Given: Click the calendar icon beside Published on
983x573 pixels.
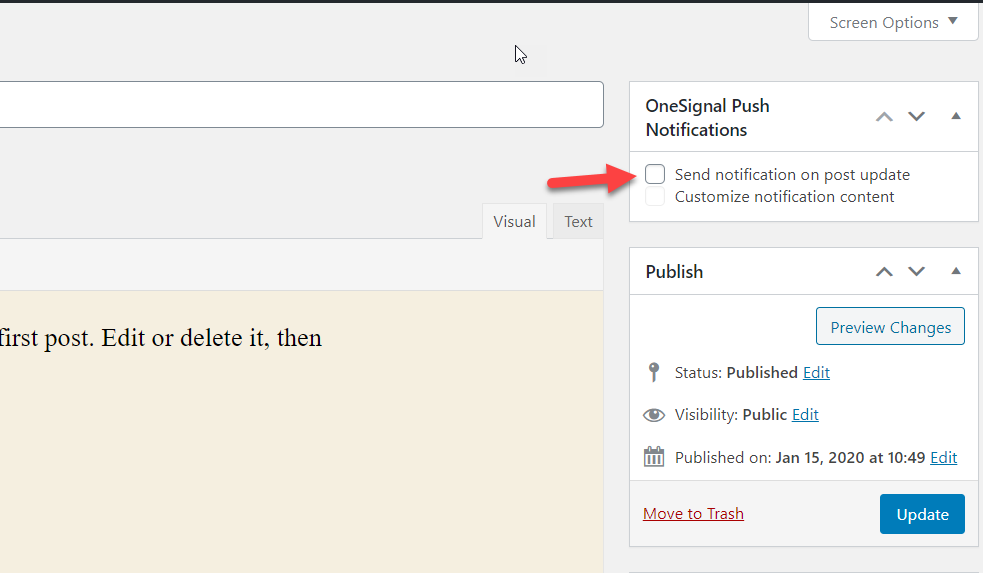Looking at the screenshot, I should click(x=654, y=456).
